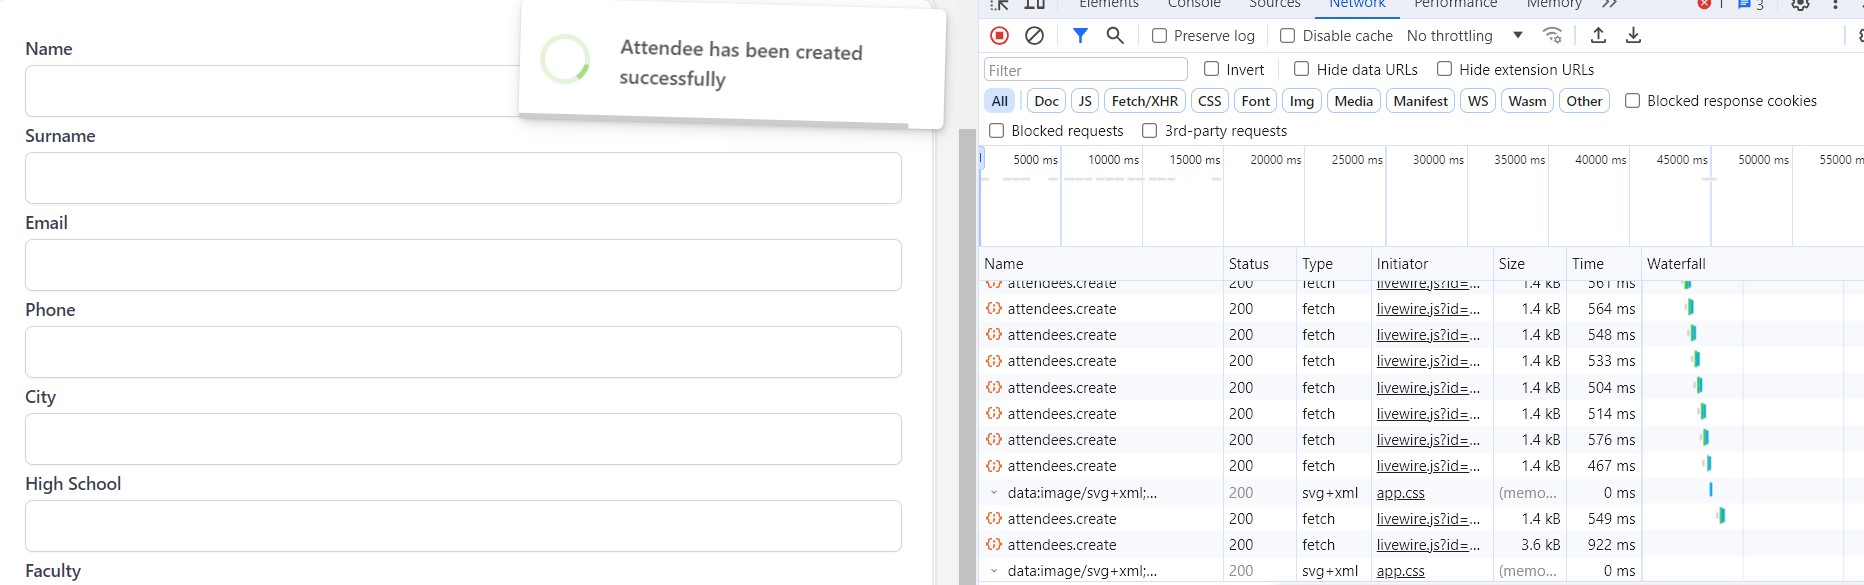Screen dimensions: 1864x585
Task: Enable the Preserve log checkbox
Action: click(x=1159, y=35)
